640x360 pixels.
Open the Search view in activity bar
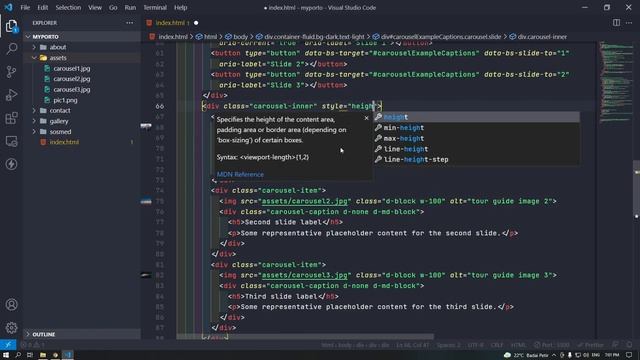tap(11, 49)
